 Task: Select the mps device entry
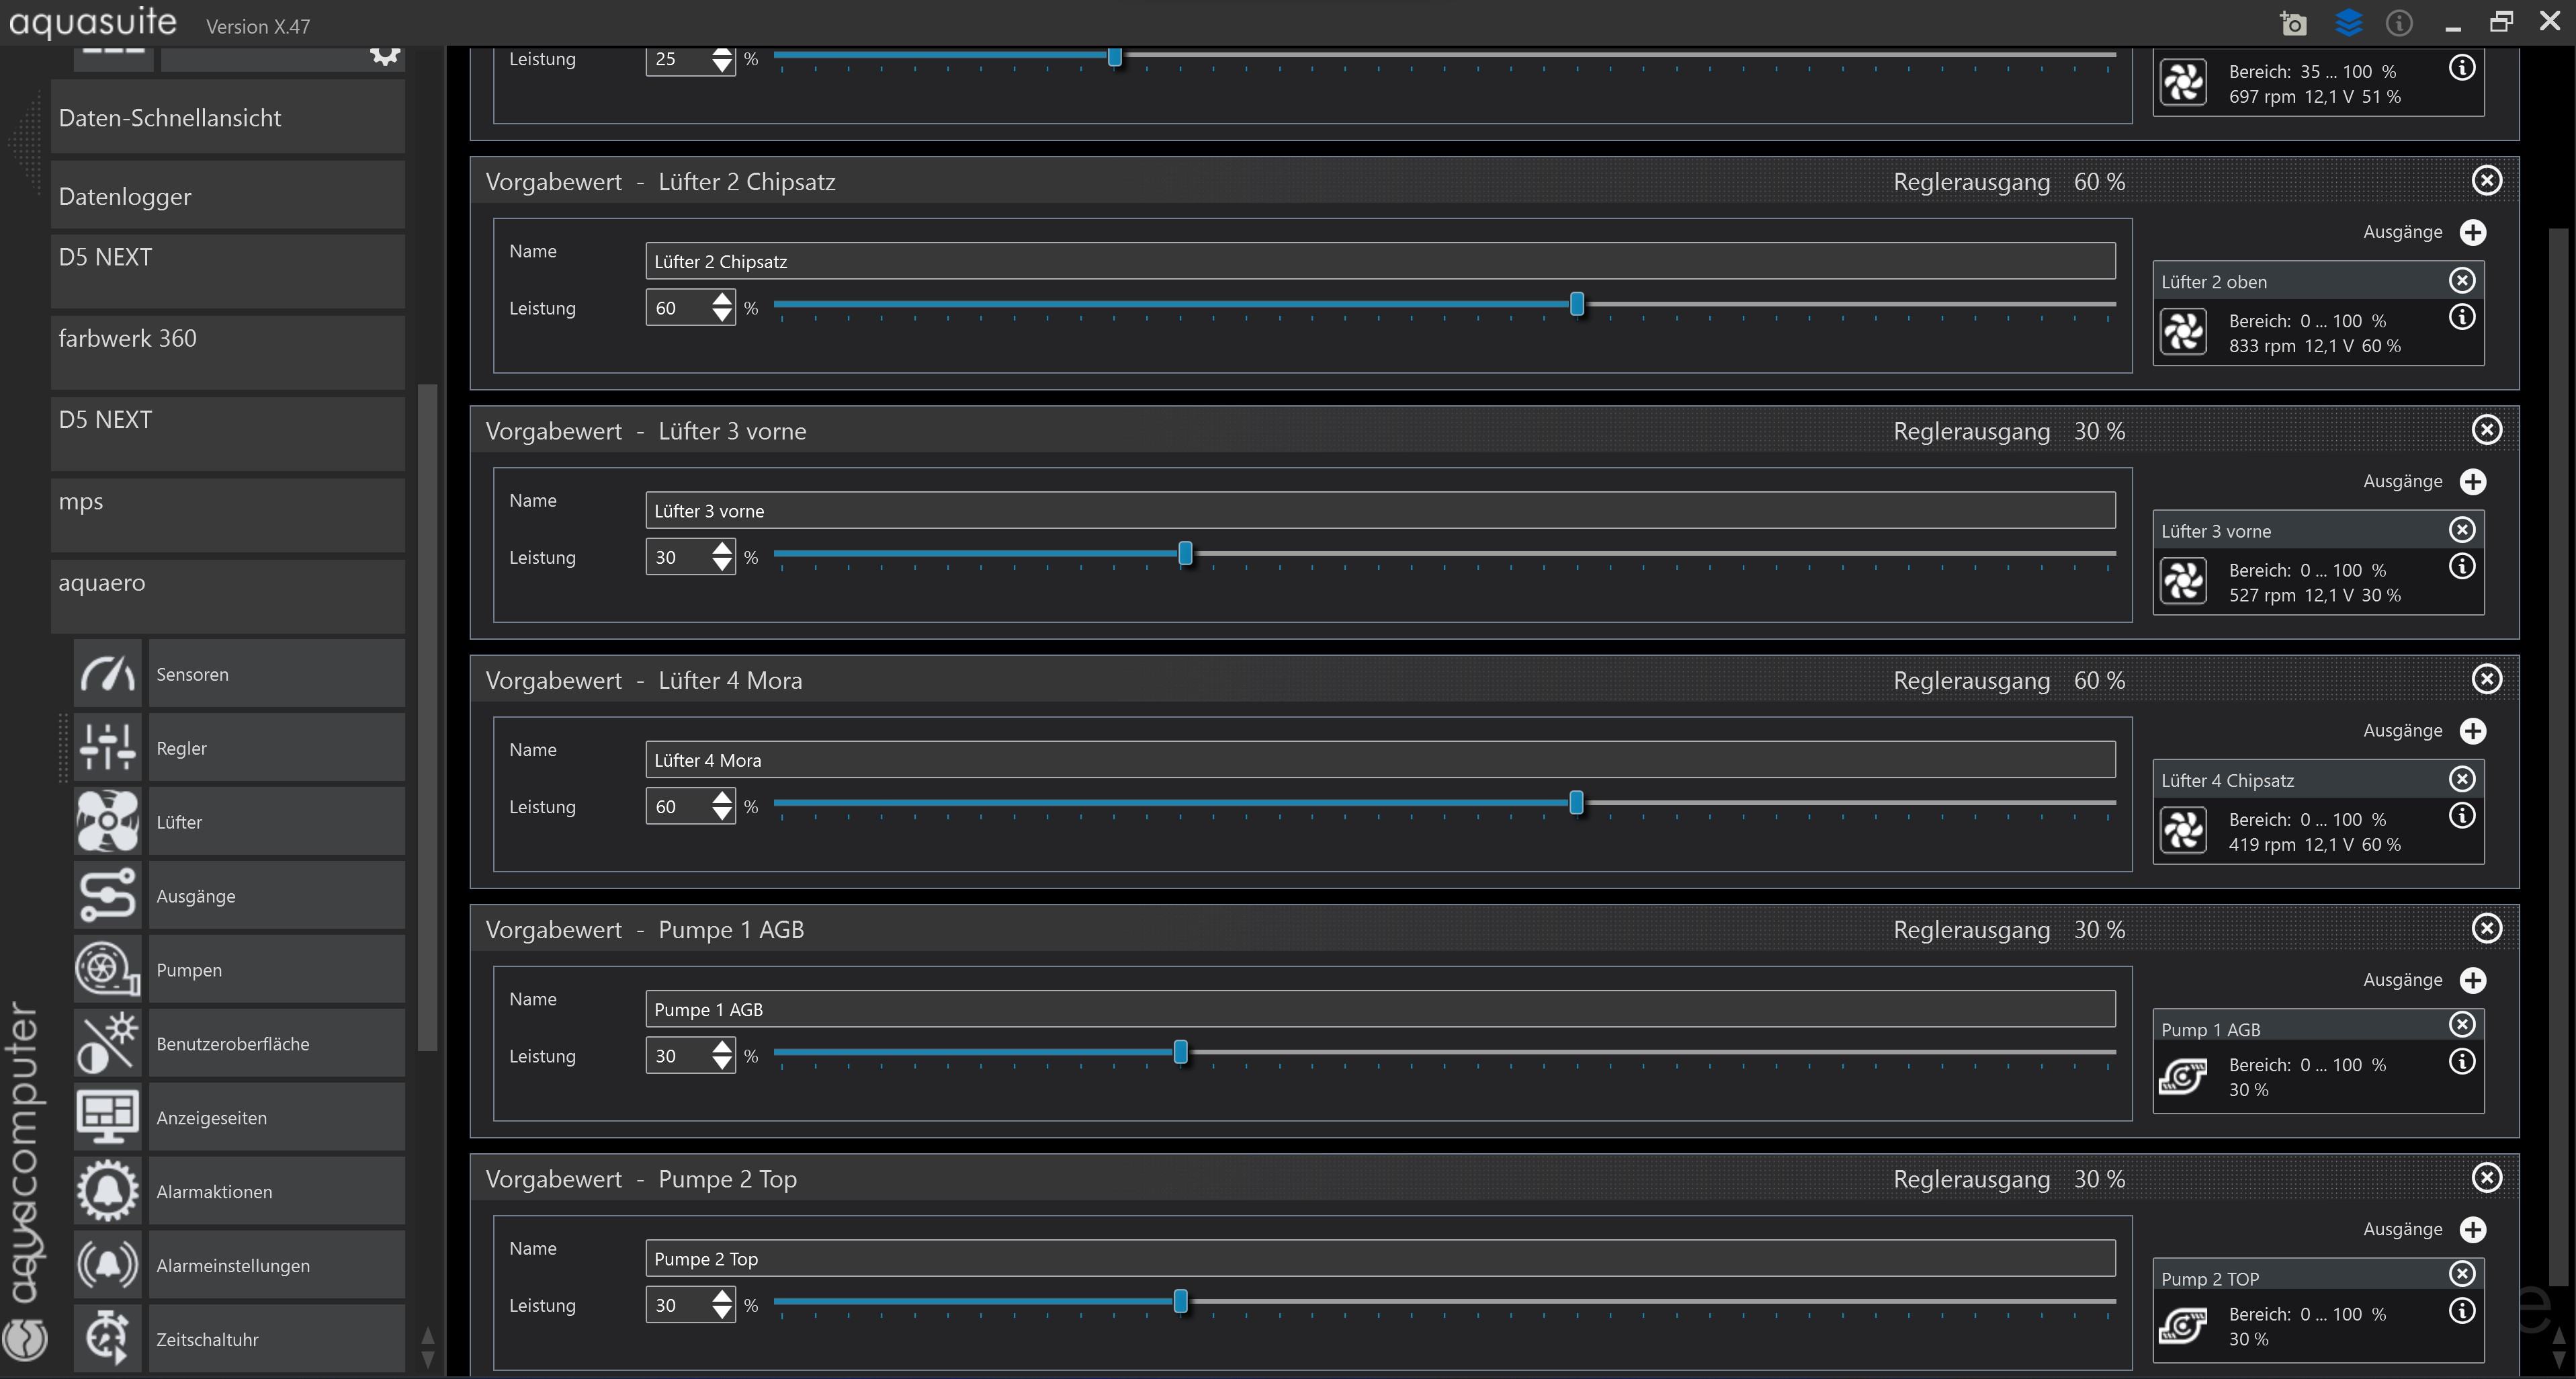(228, 515)
